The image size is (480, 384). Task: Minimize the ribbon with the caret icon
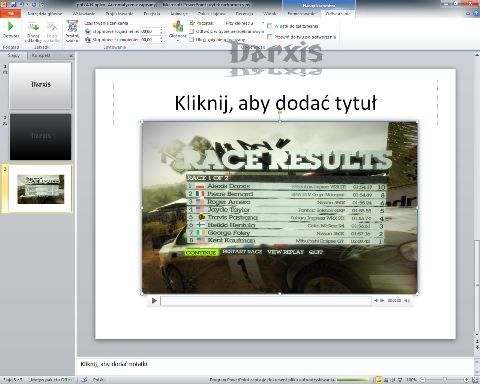468,13
